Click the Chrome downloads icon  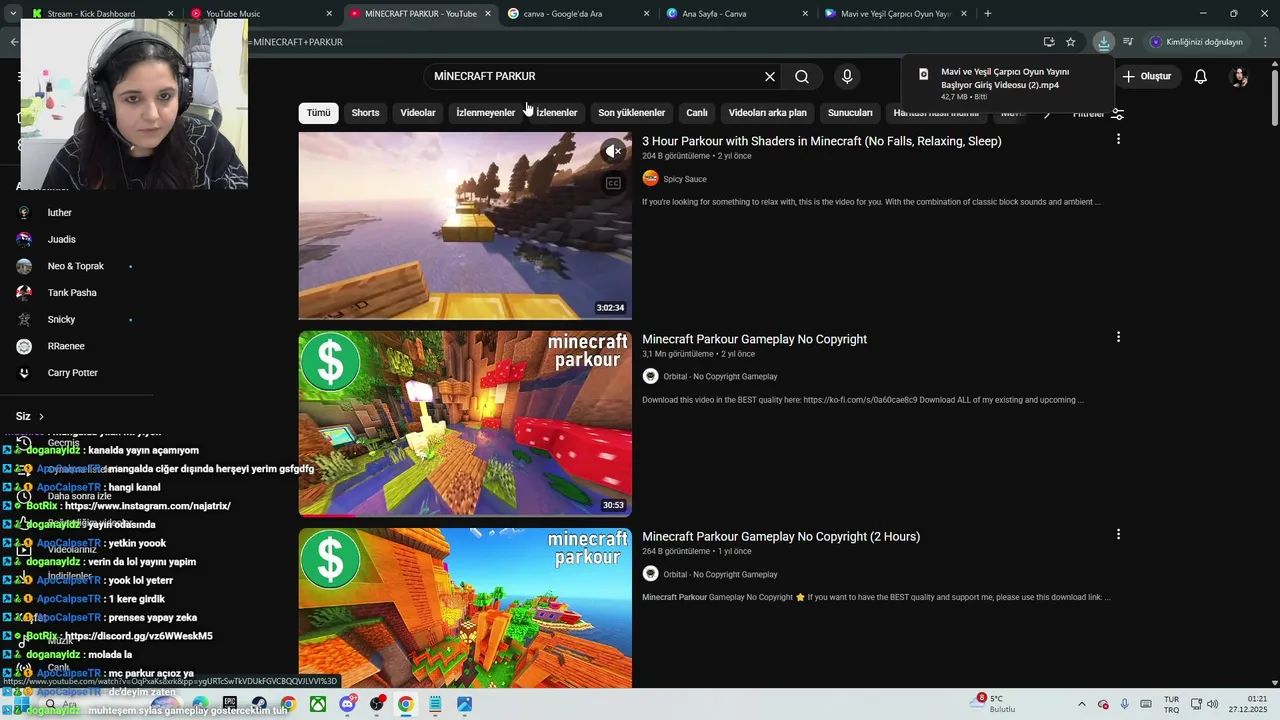tap(1103, 42)
